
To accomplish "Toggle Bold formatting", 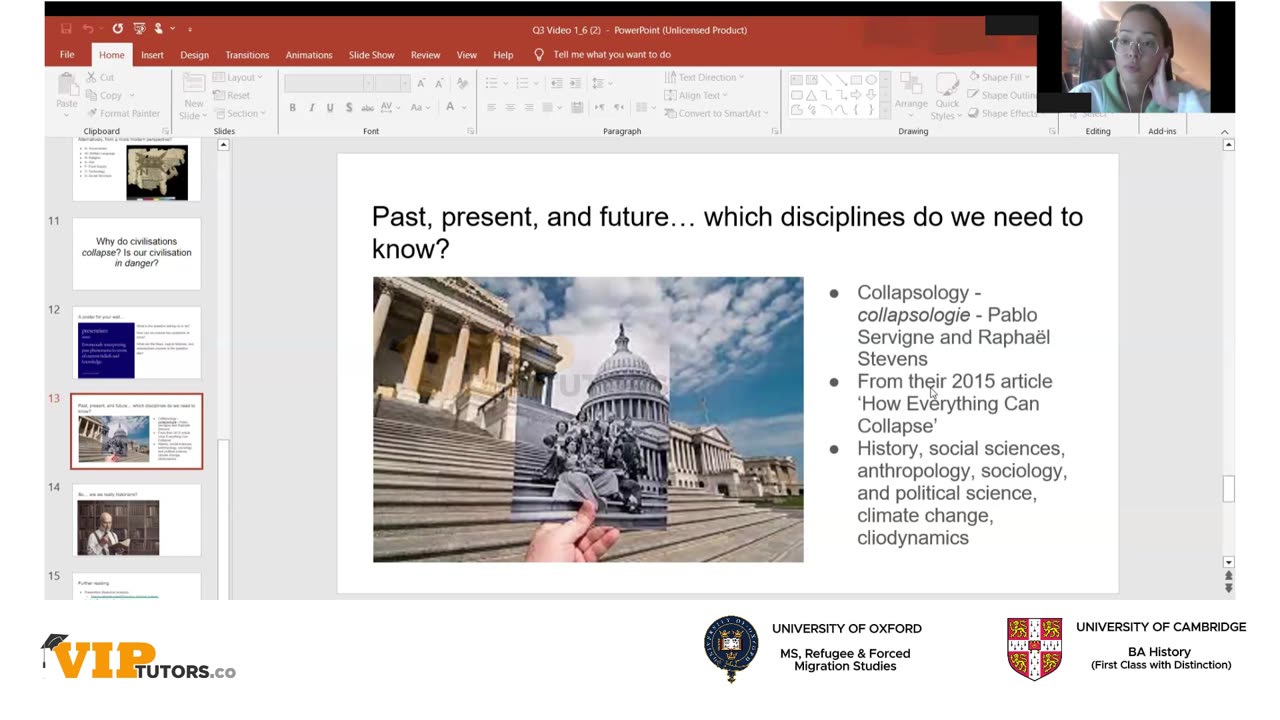I will (292, 107).
